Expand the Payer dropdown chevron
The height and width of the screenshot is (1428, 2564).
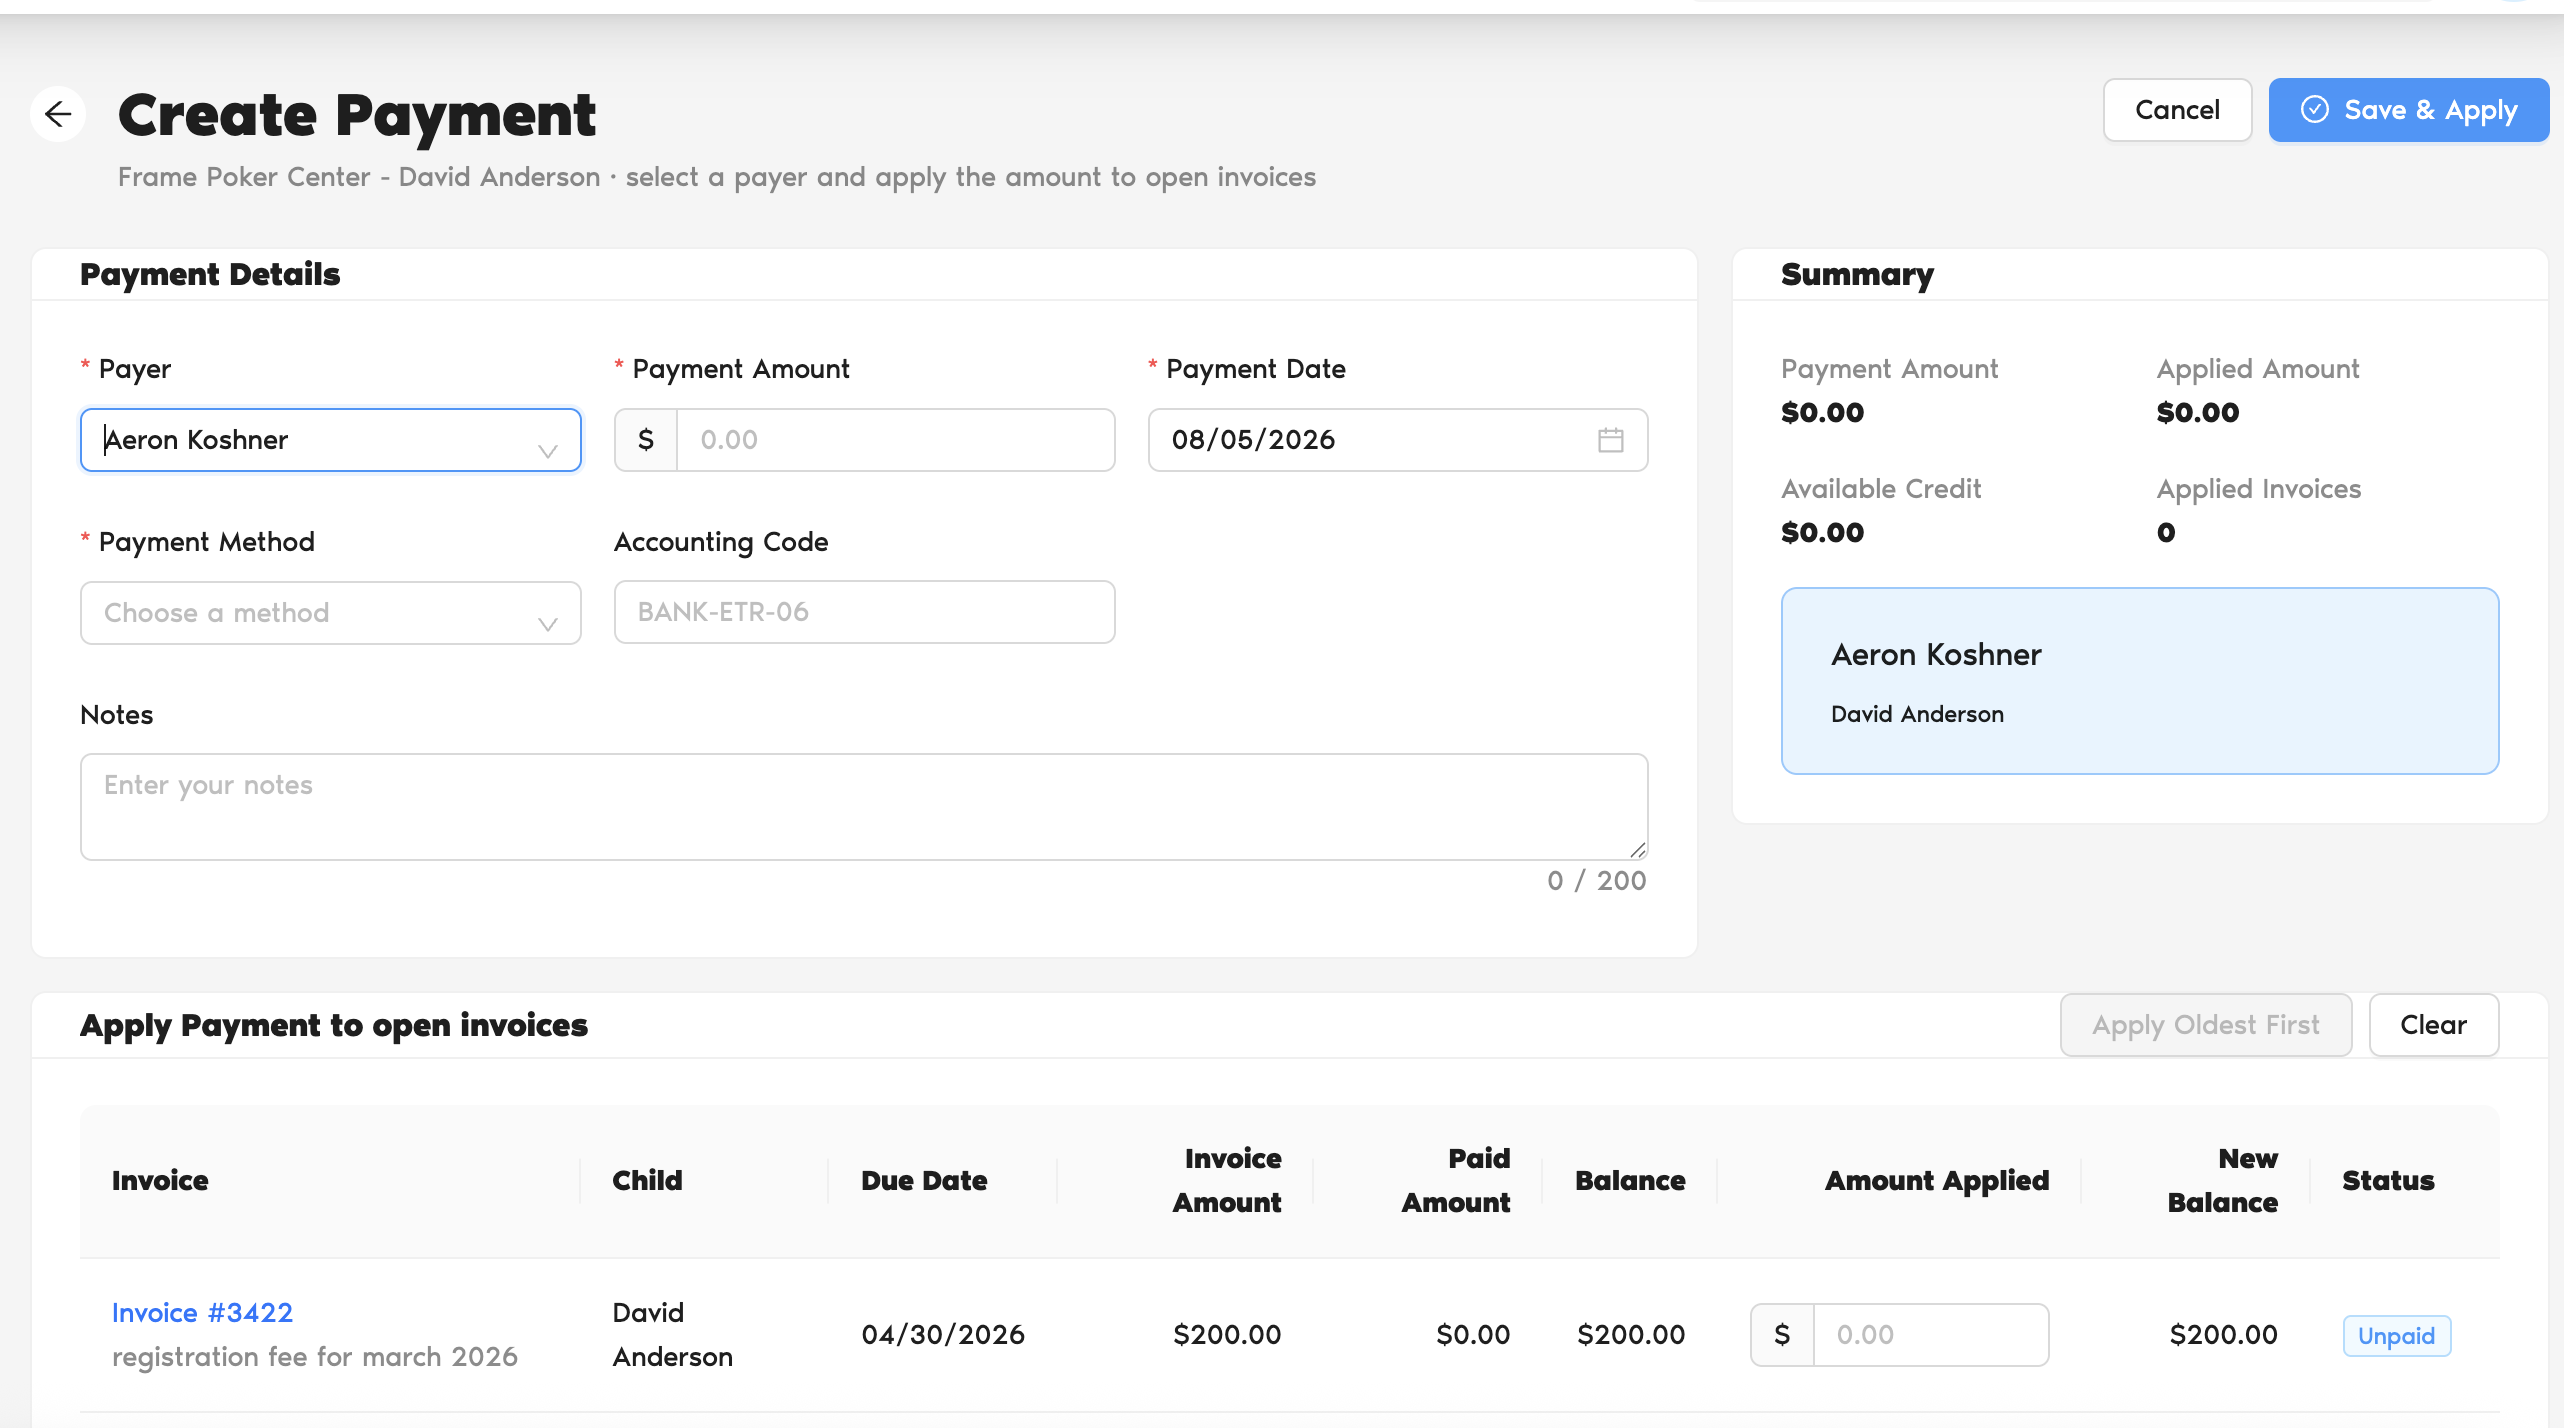click(x=547, y=450)
